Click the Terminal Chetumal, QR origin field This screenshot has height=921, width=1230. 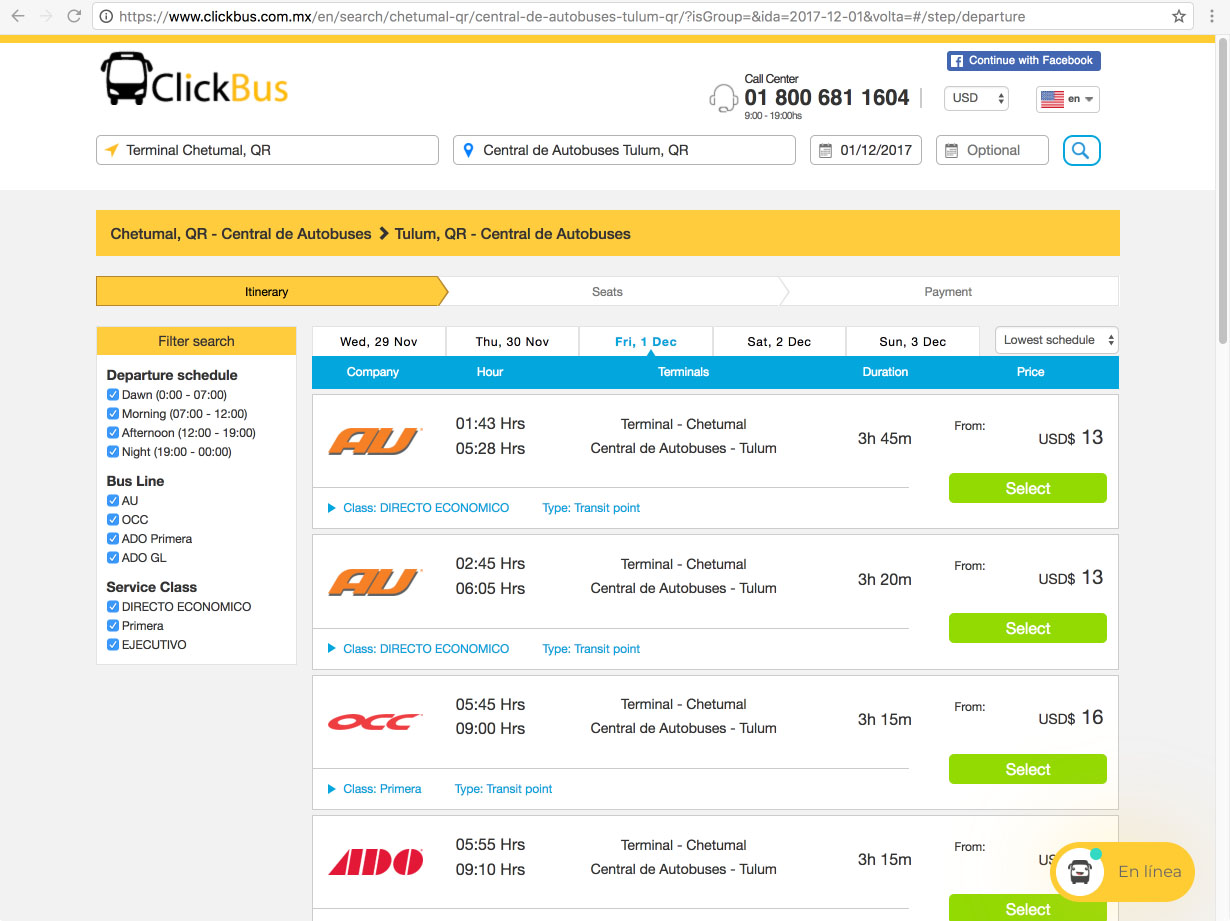267,150
